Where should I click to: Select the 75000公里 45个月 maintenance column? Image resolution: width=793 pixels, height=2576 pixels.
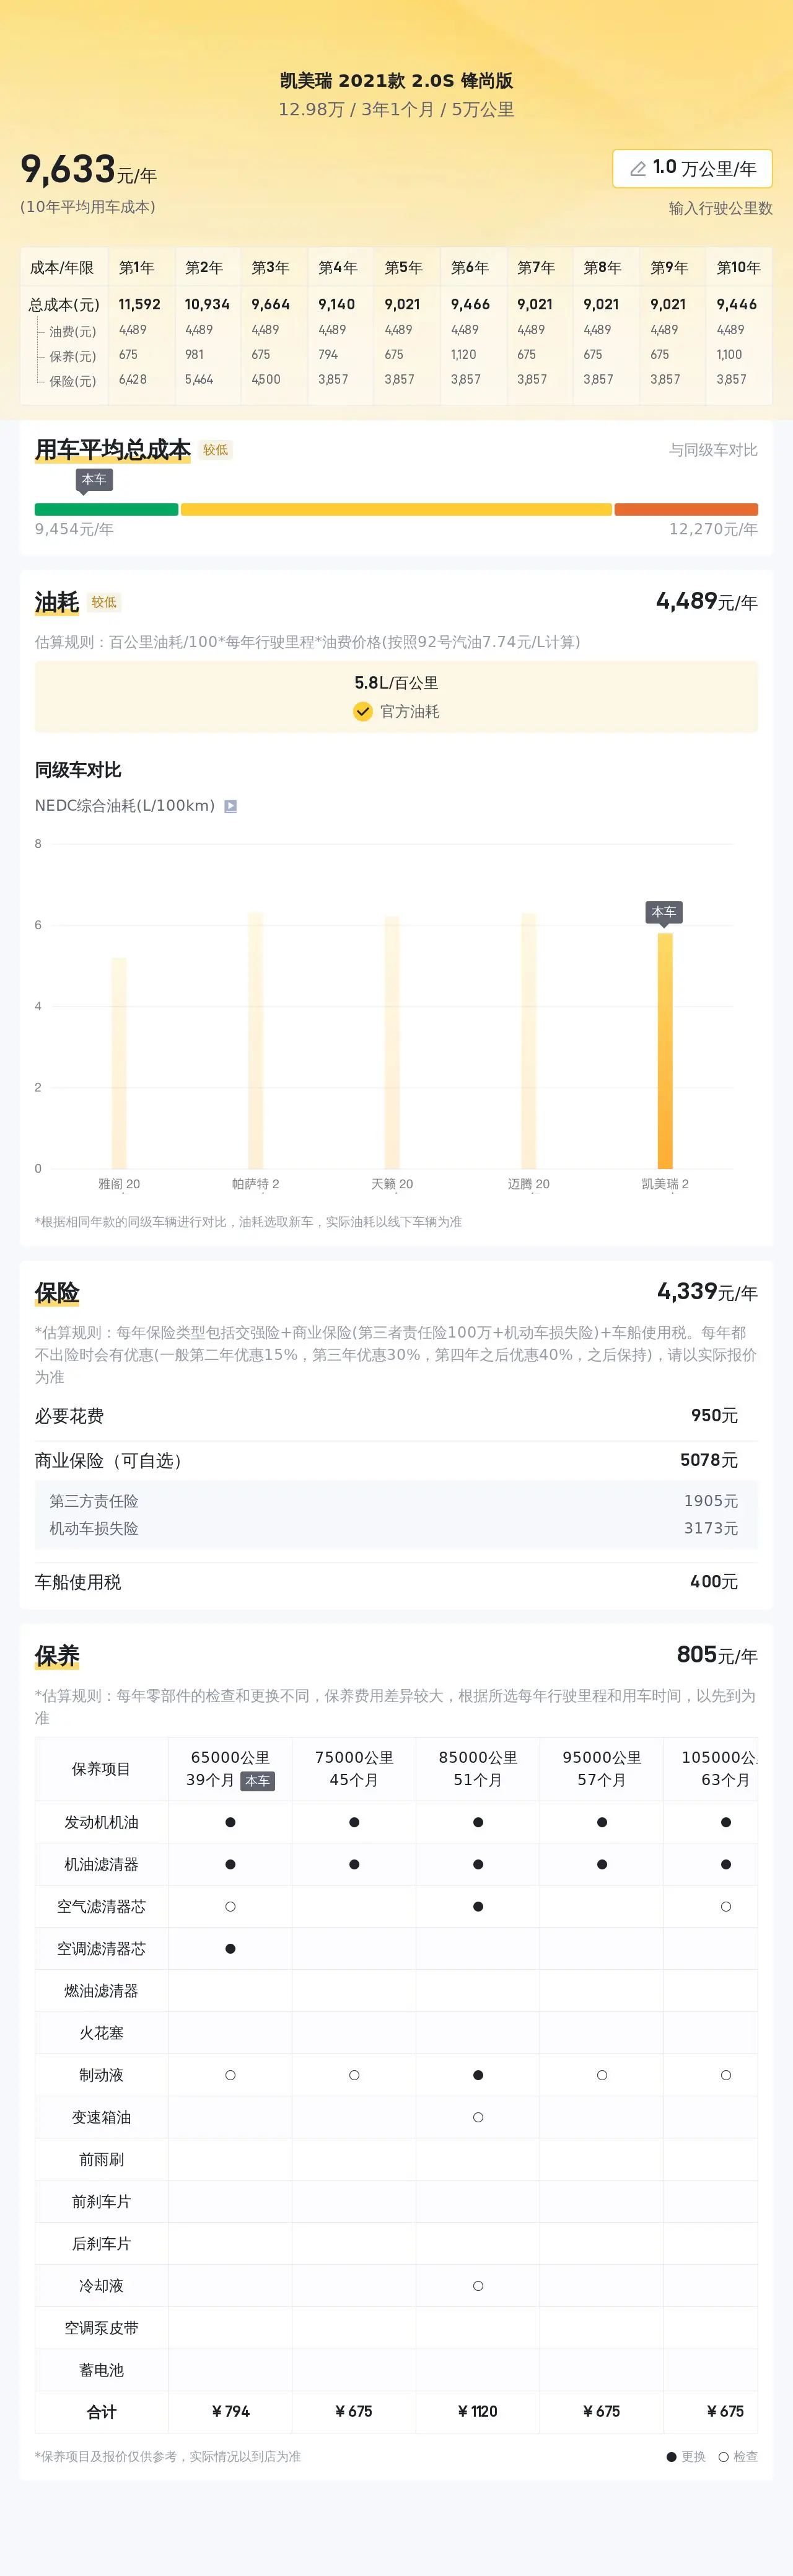354,1769
